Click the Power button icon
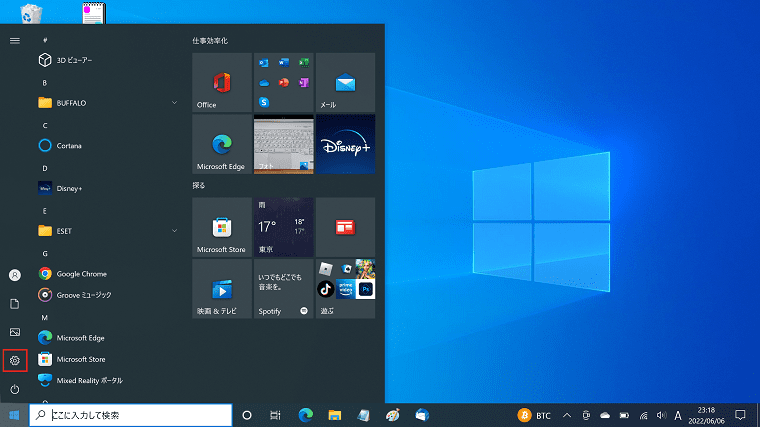760x427 pixels. tap(15, 389)
